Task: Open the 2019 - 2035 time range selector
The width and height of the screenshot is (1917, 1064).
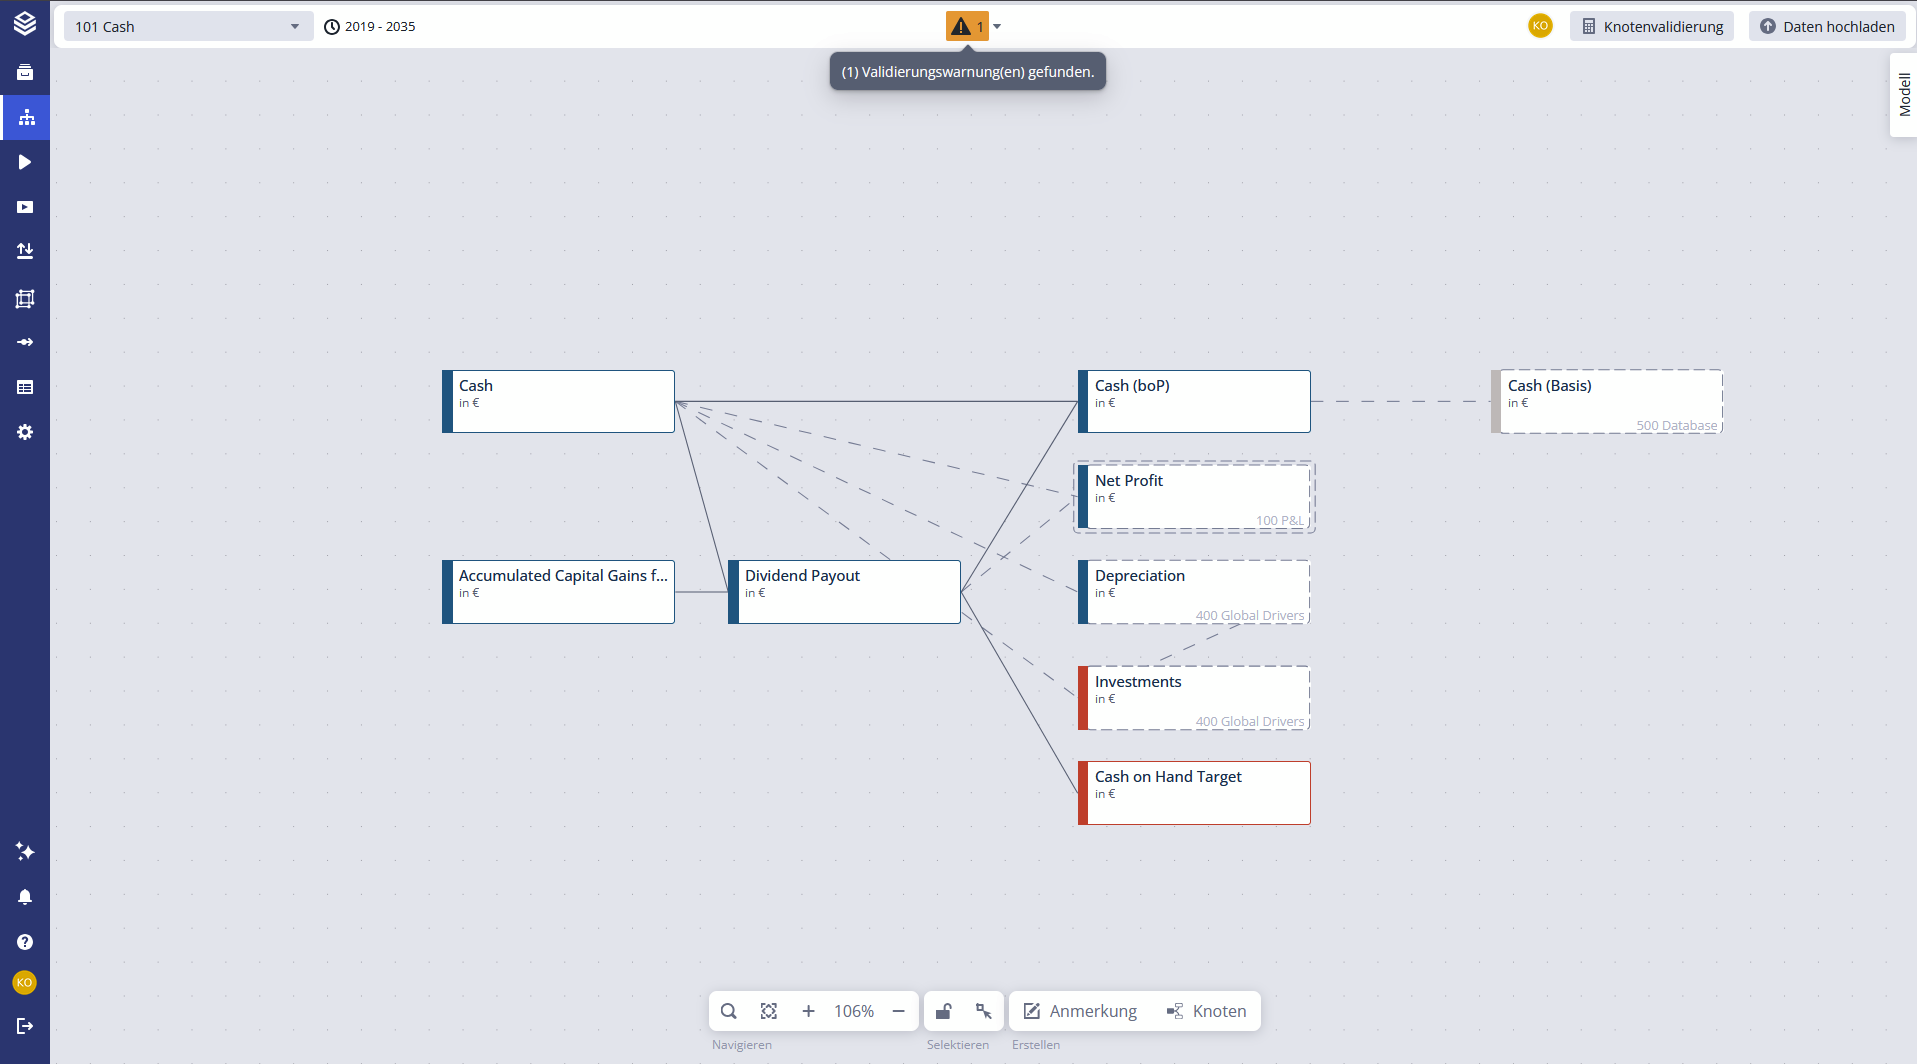Action: point(370,27)
